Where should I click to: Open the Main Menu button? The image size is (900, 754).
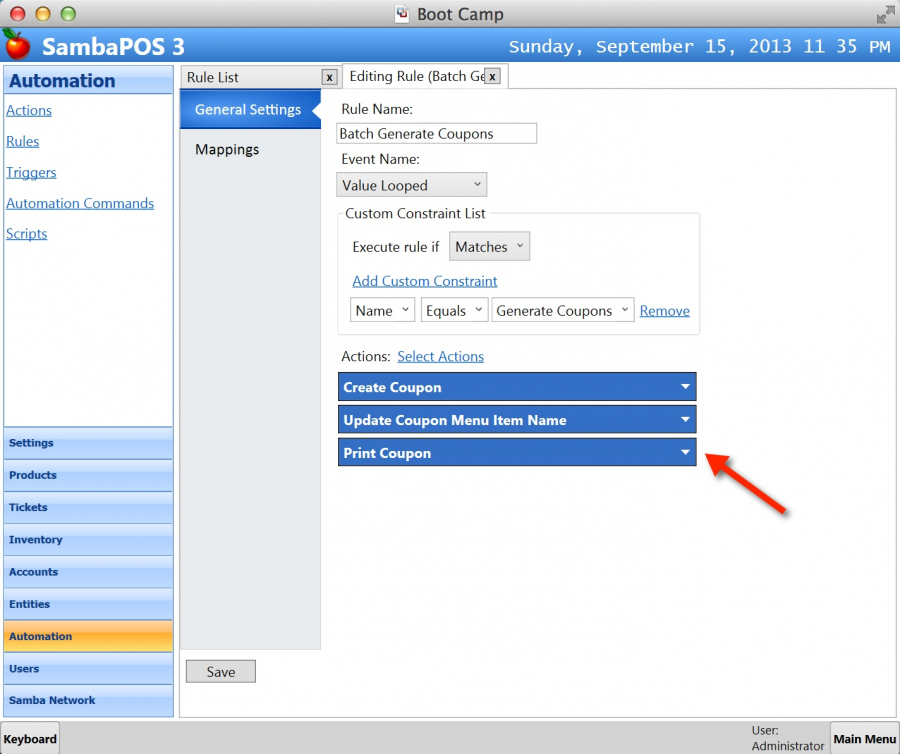click(864, 739)
